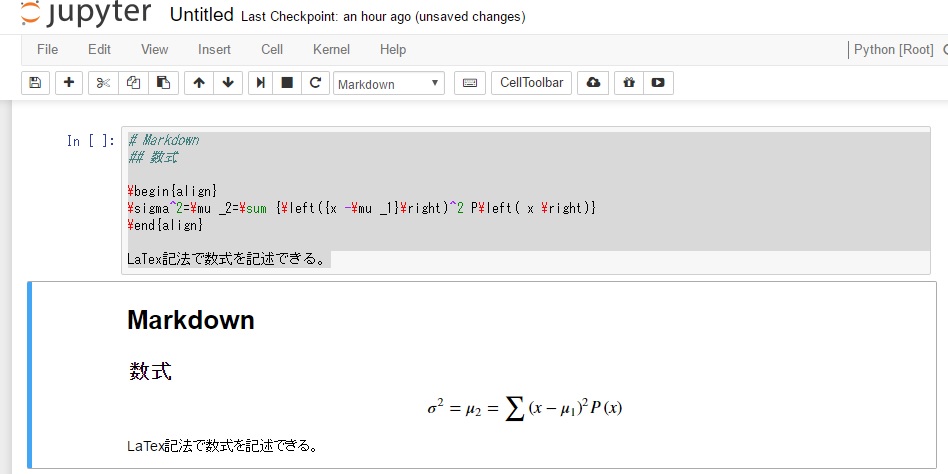Click the ¥sigma^2 formula line in editor
This screenshot has height=474, width=948.
[x=362, y=208]
